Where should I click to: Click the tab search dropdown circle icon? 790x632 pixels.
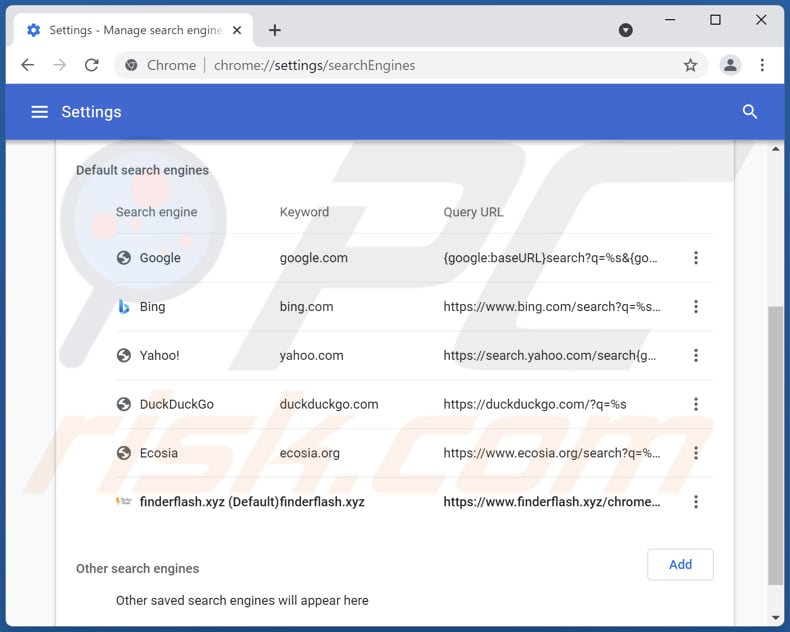[x=625, y=30]
